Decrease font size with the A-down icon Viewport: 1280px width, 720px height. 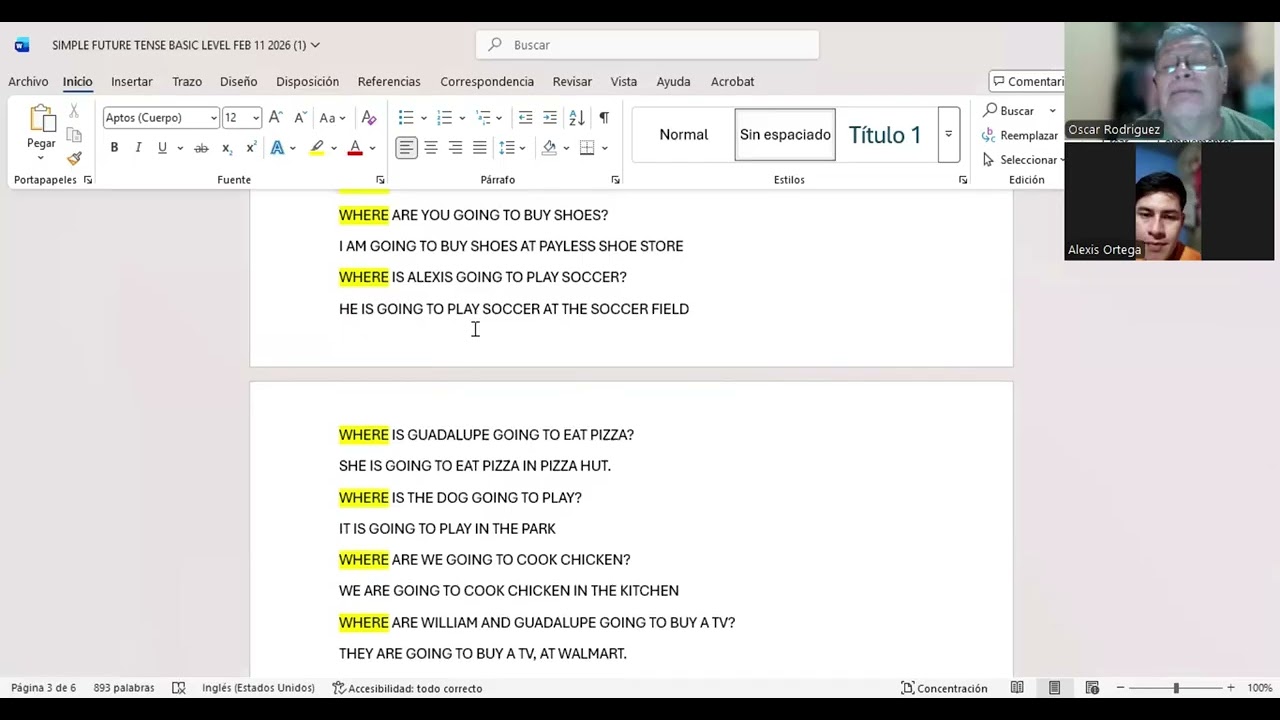click(x=299, y=118)
